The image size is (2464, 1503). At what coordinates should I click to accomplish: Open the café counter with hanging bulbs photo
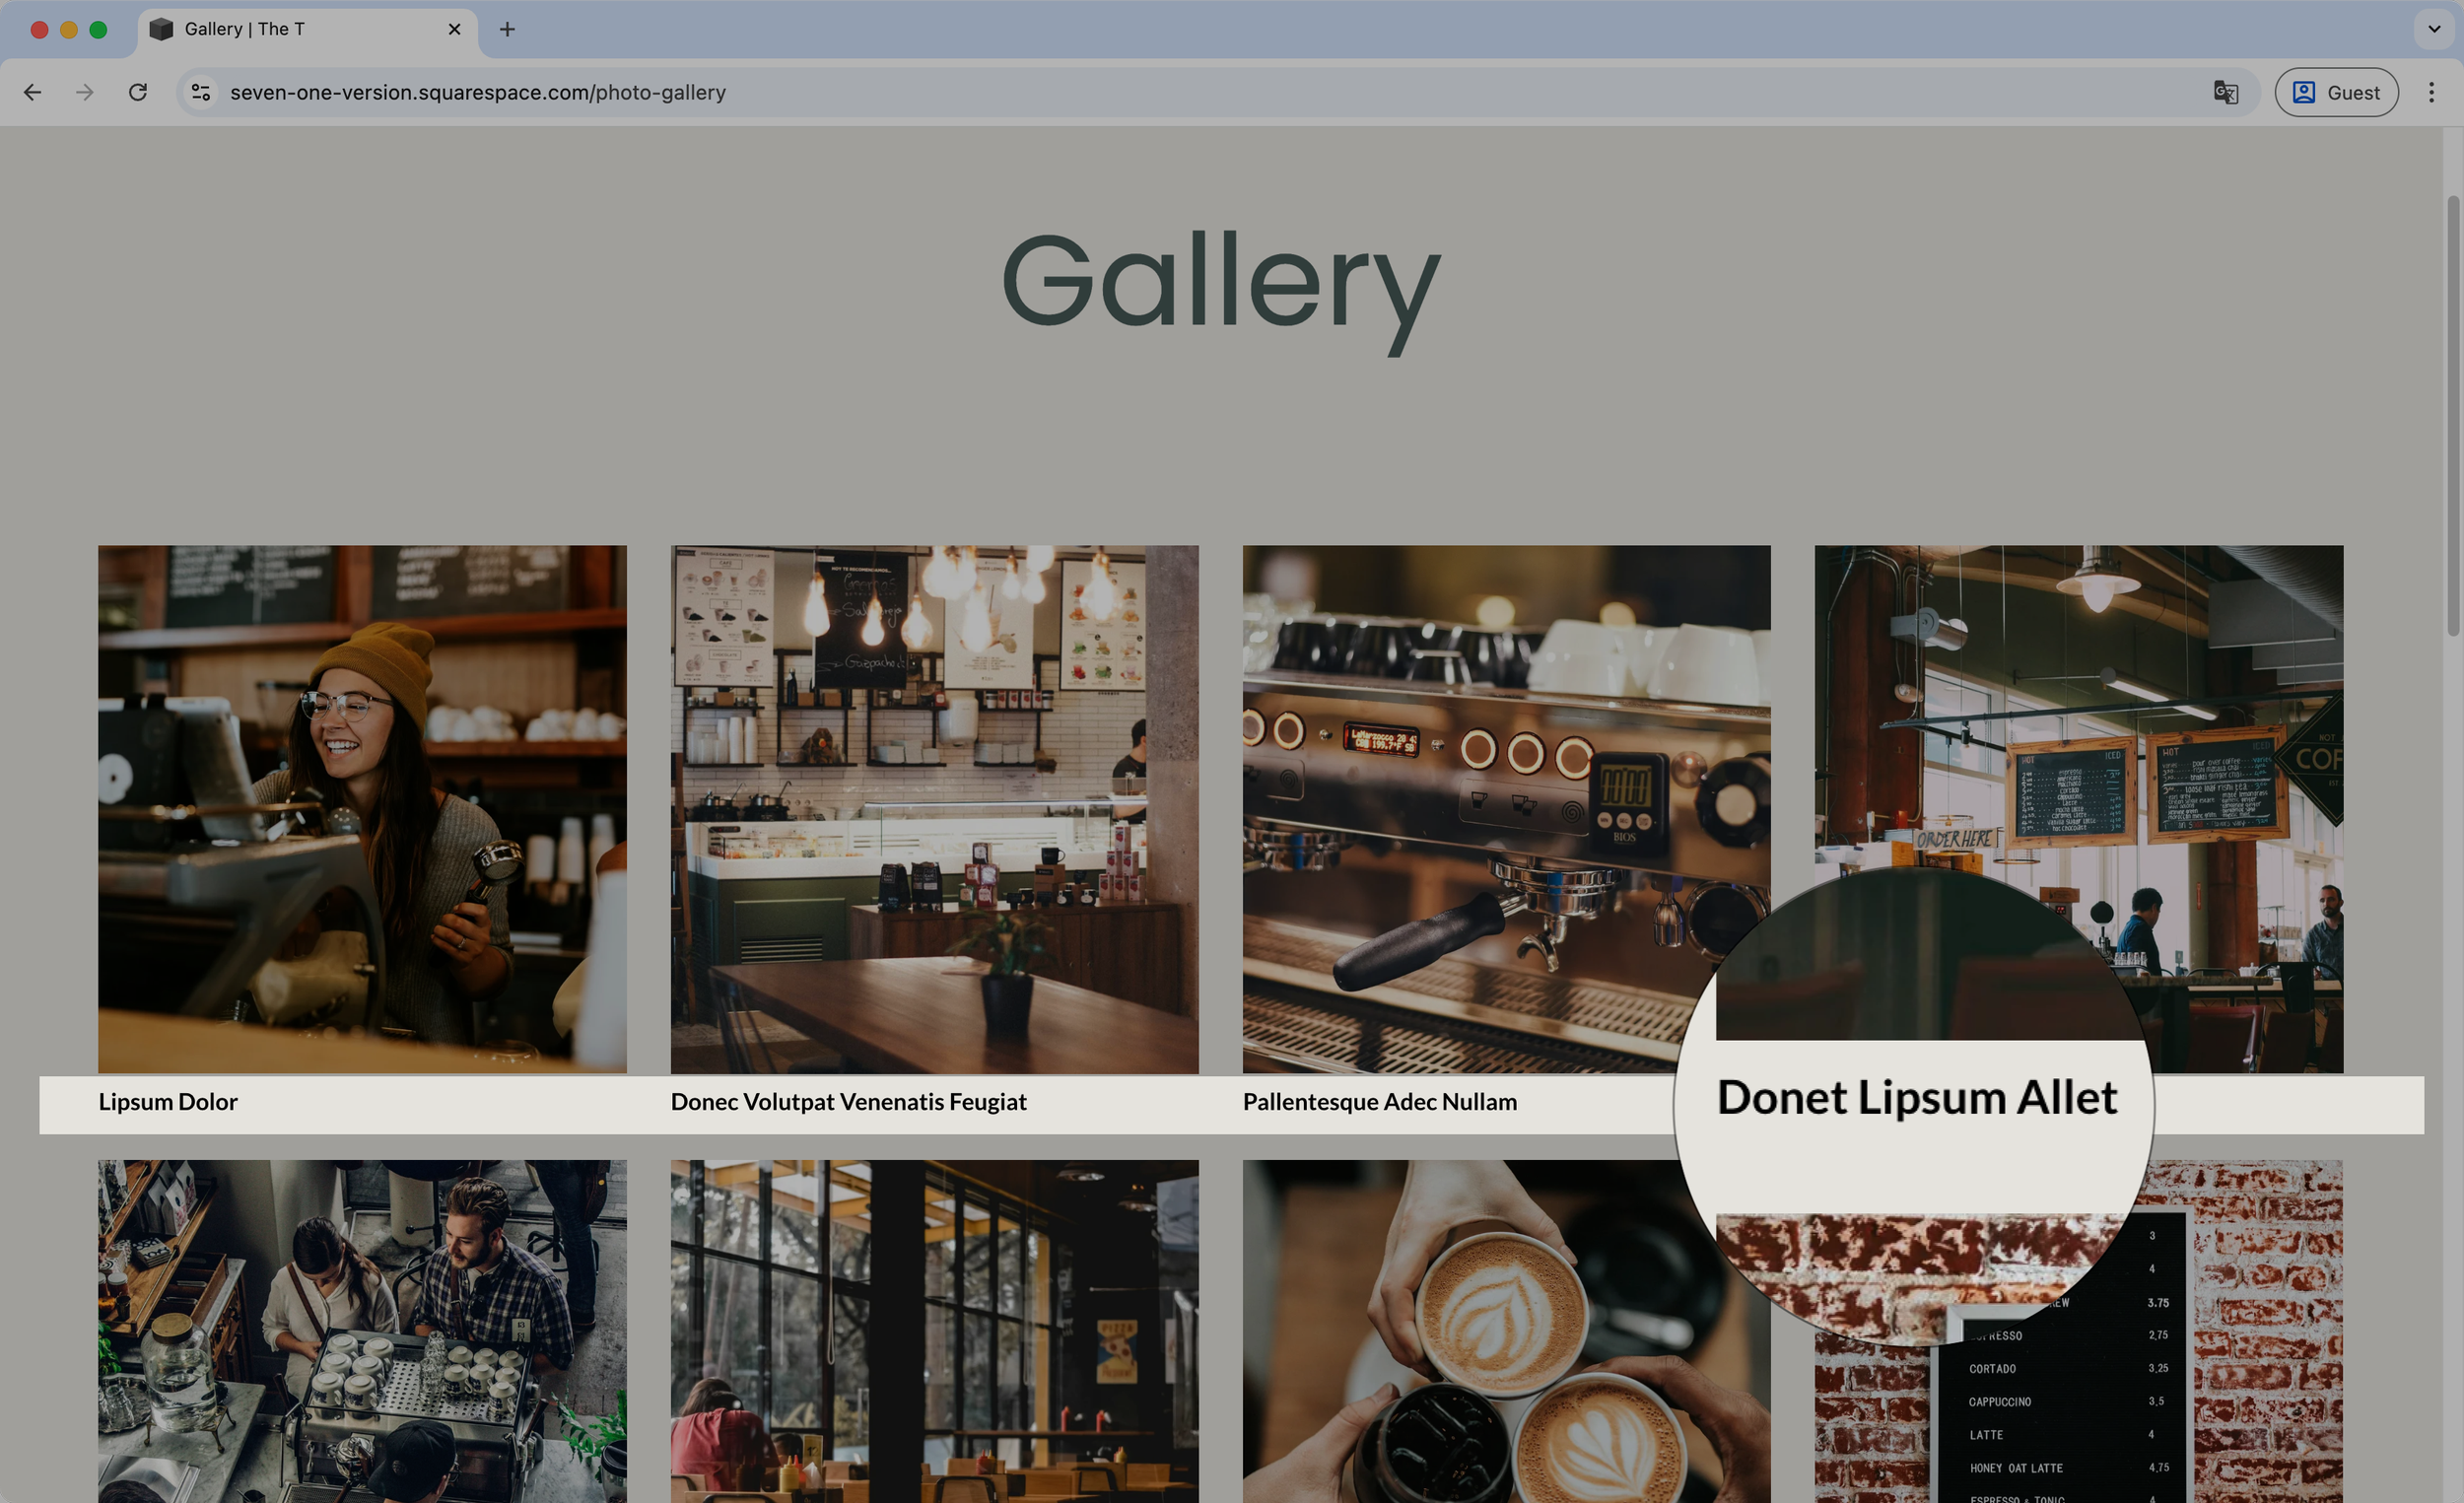pyautogui.click(x=934, y=808)
